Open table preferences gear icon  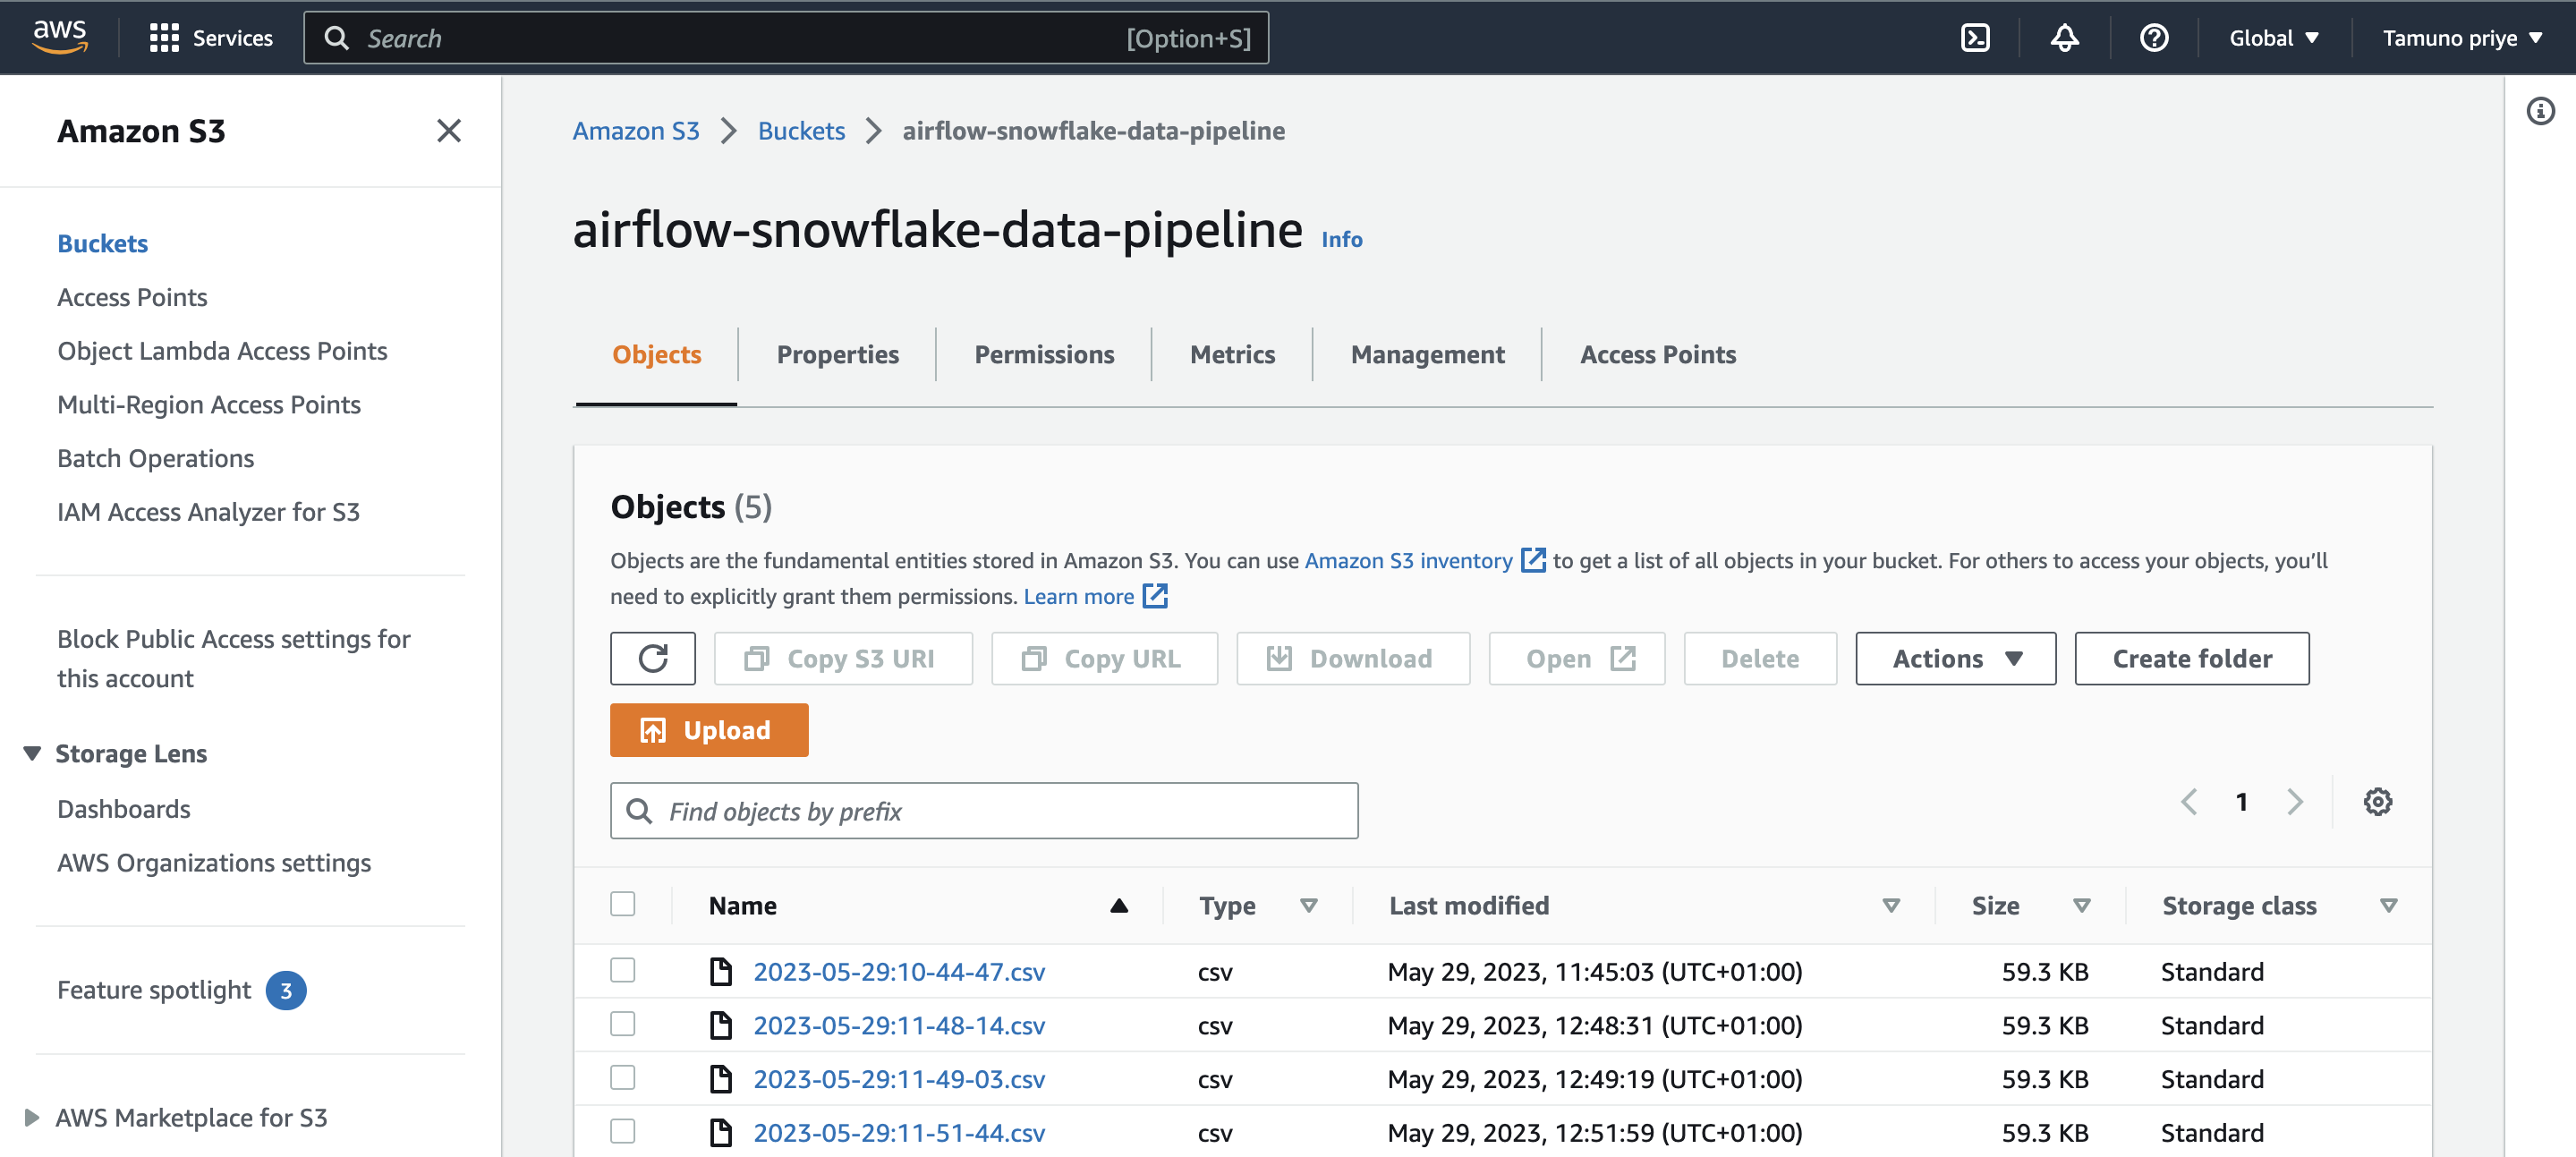pyautogui.click(x=2377, y=802)
